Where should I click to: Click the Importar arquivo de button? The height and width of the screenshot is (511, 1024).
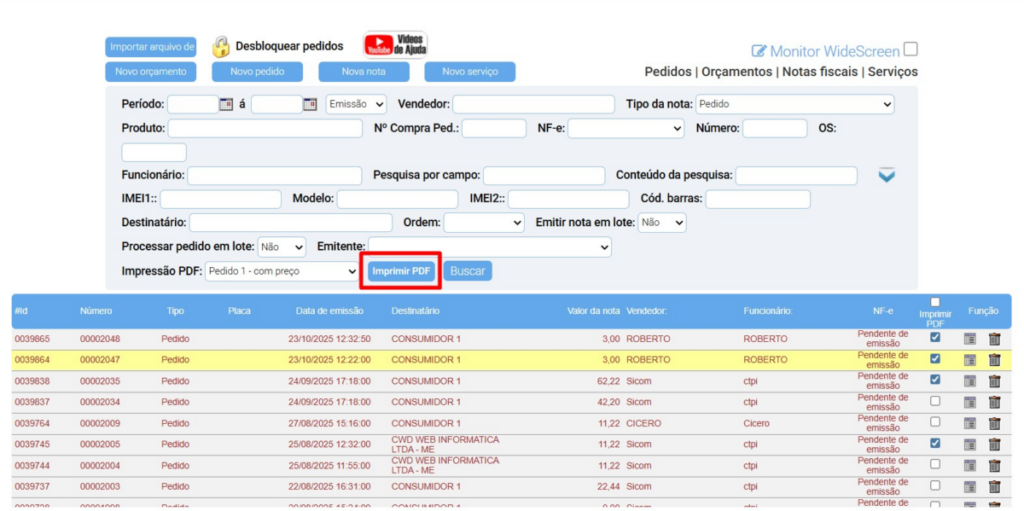[151, 47]
